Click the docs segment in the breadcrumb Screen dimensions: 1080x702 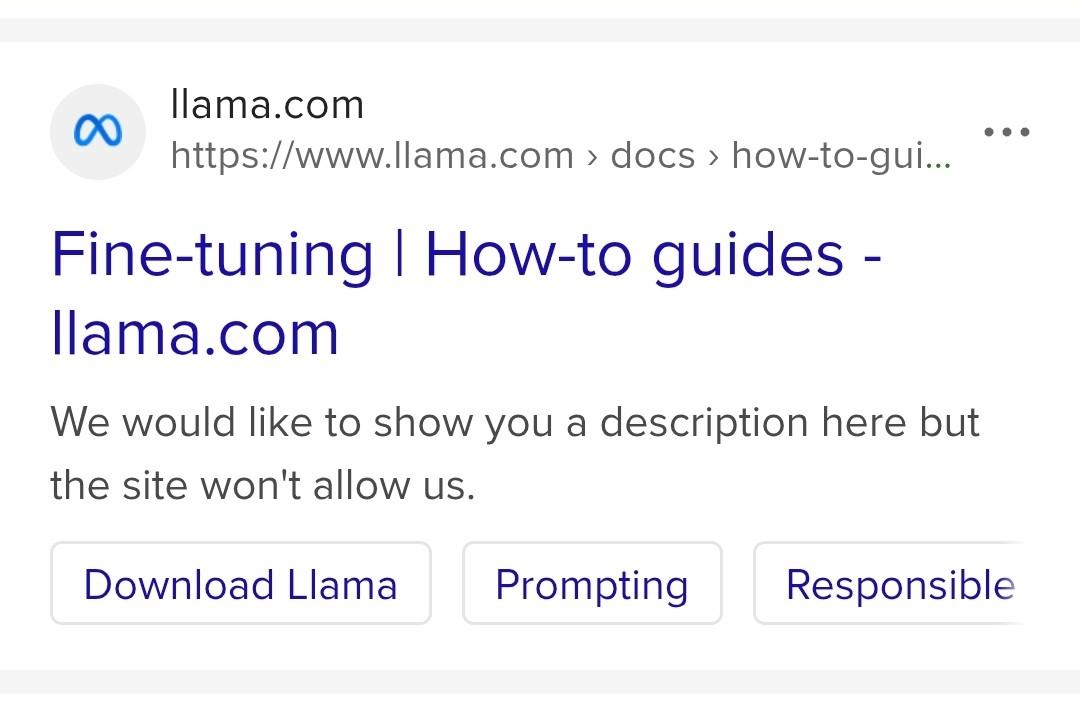(x=652, y=156)
